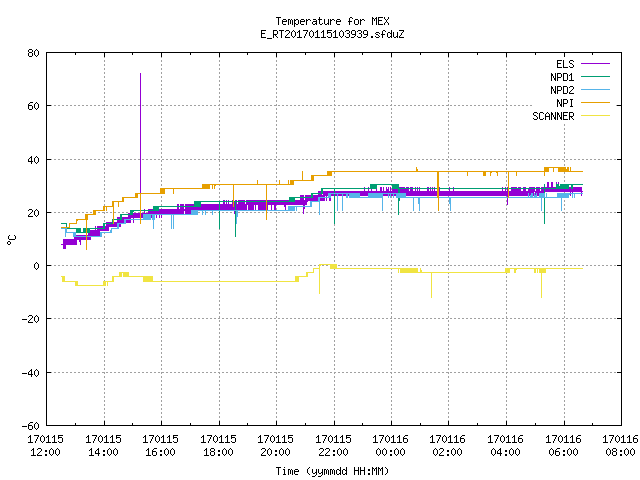The height and width of the screenshot is (480, 640).
Task: Click the x-axis label '170115 14:00'
Action: tap(103, 446)
